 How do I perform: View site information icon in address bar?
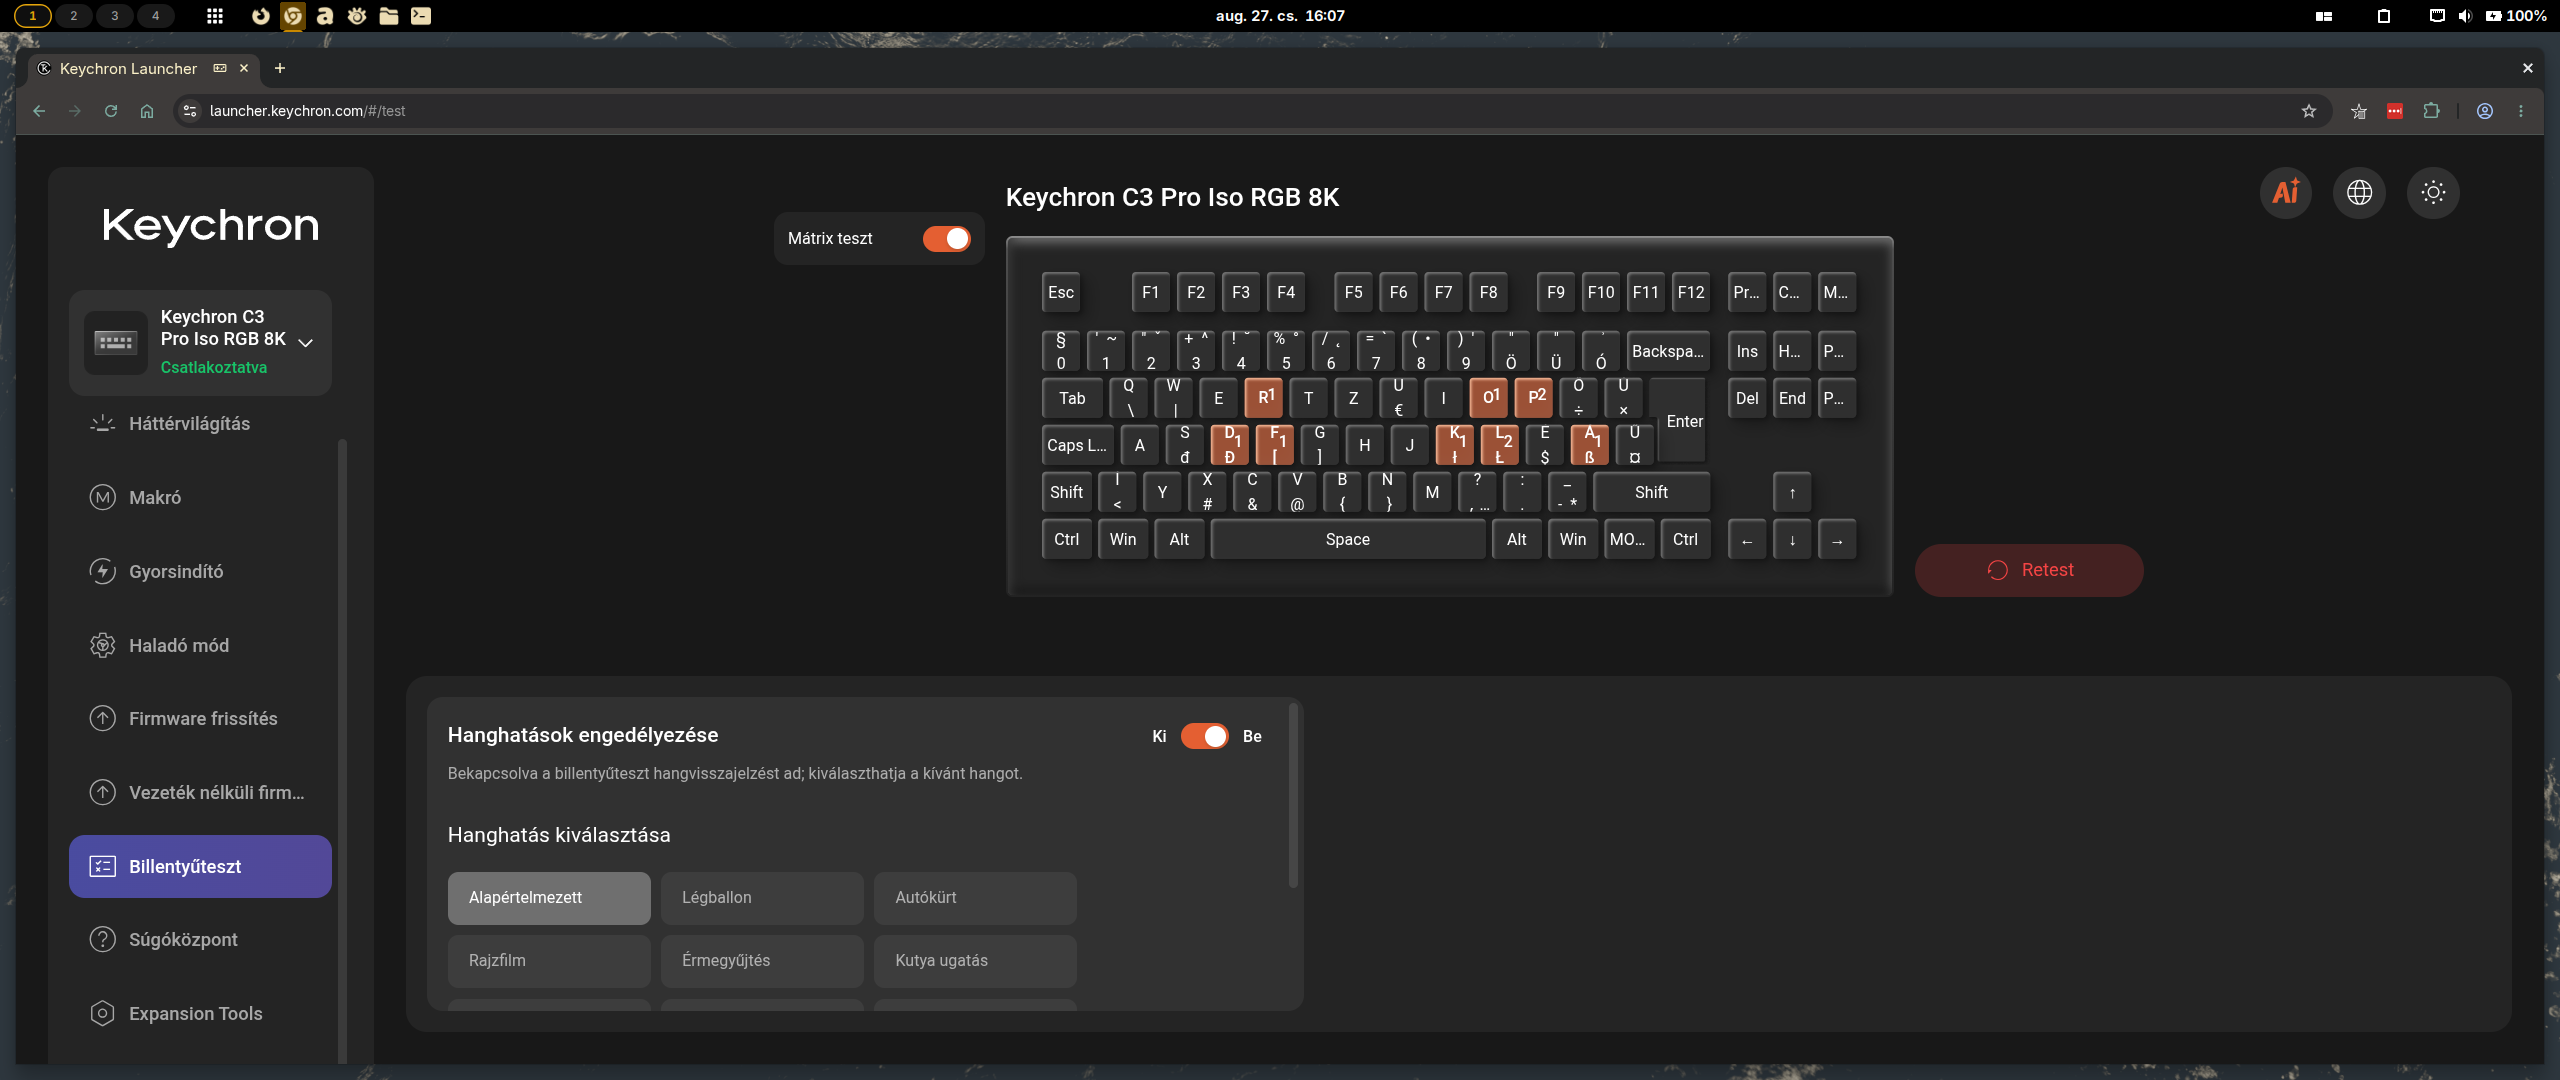pyautogui.click(x=190, y=111)
